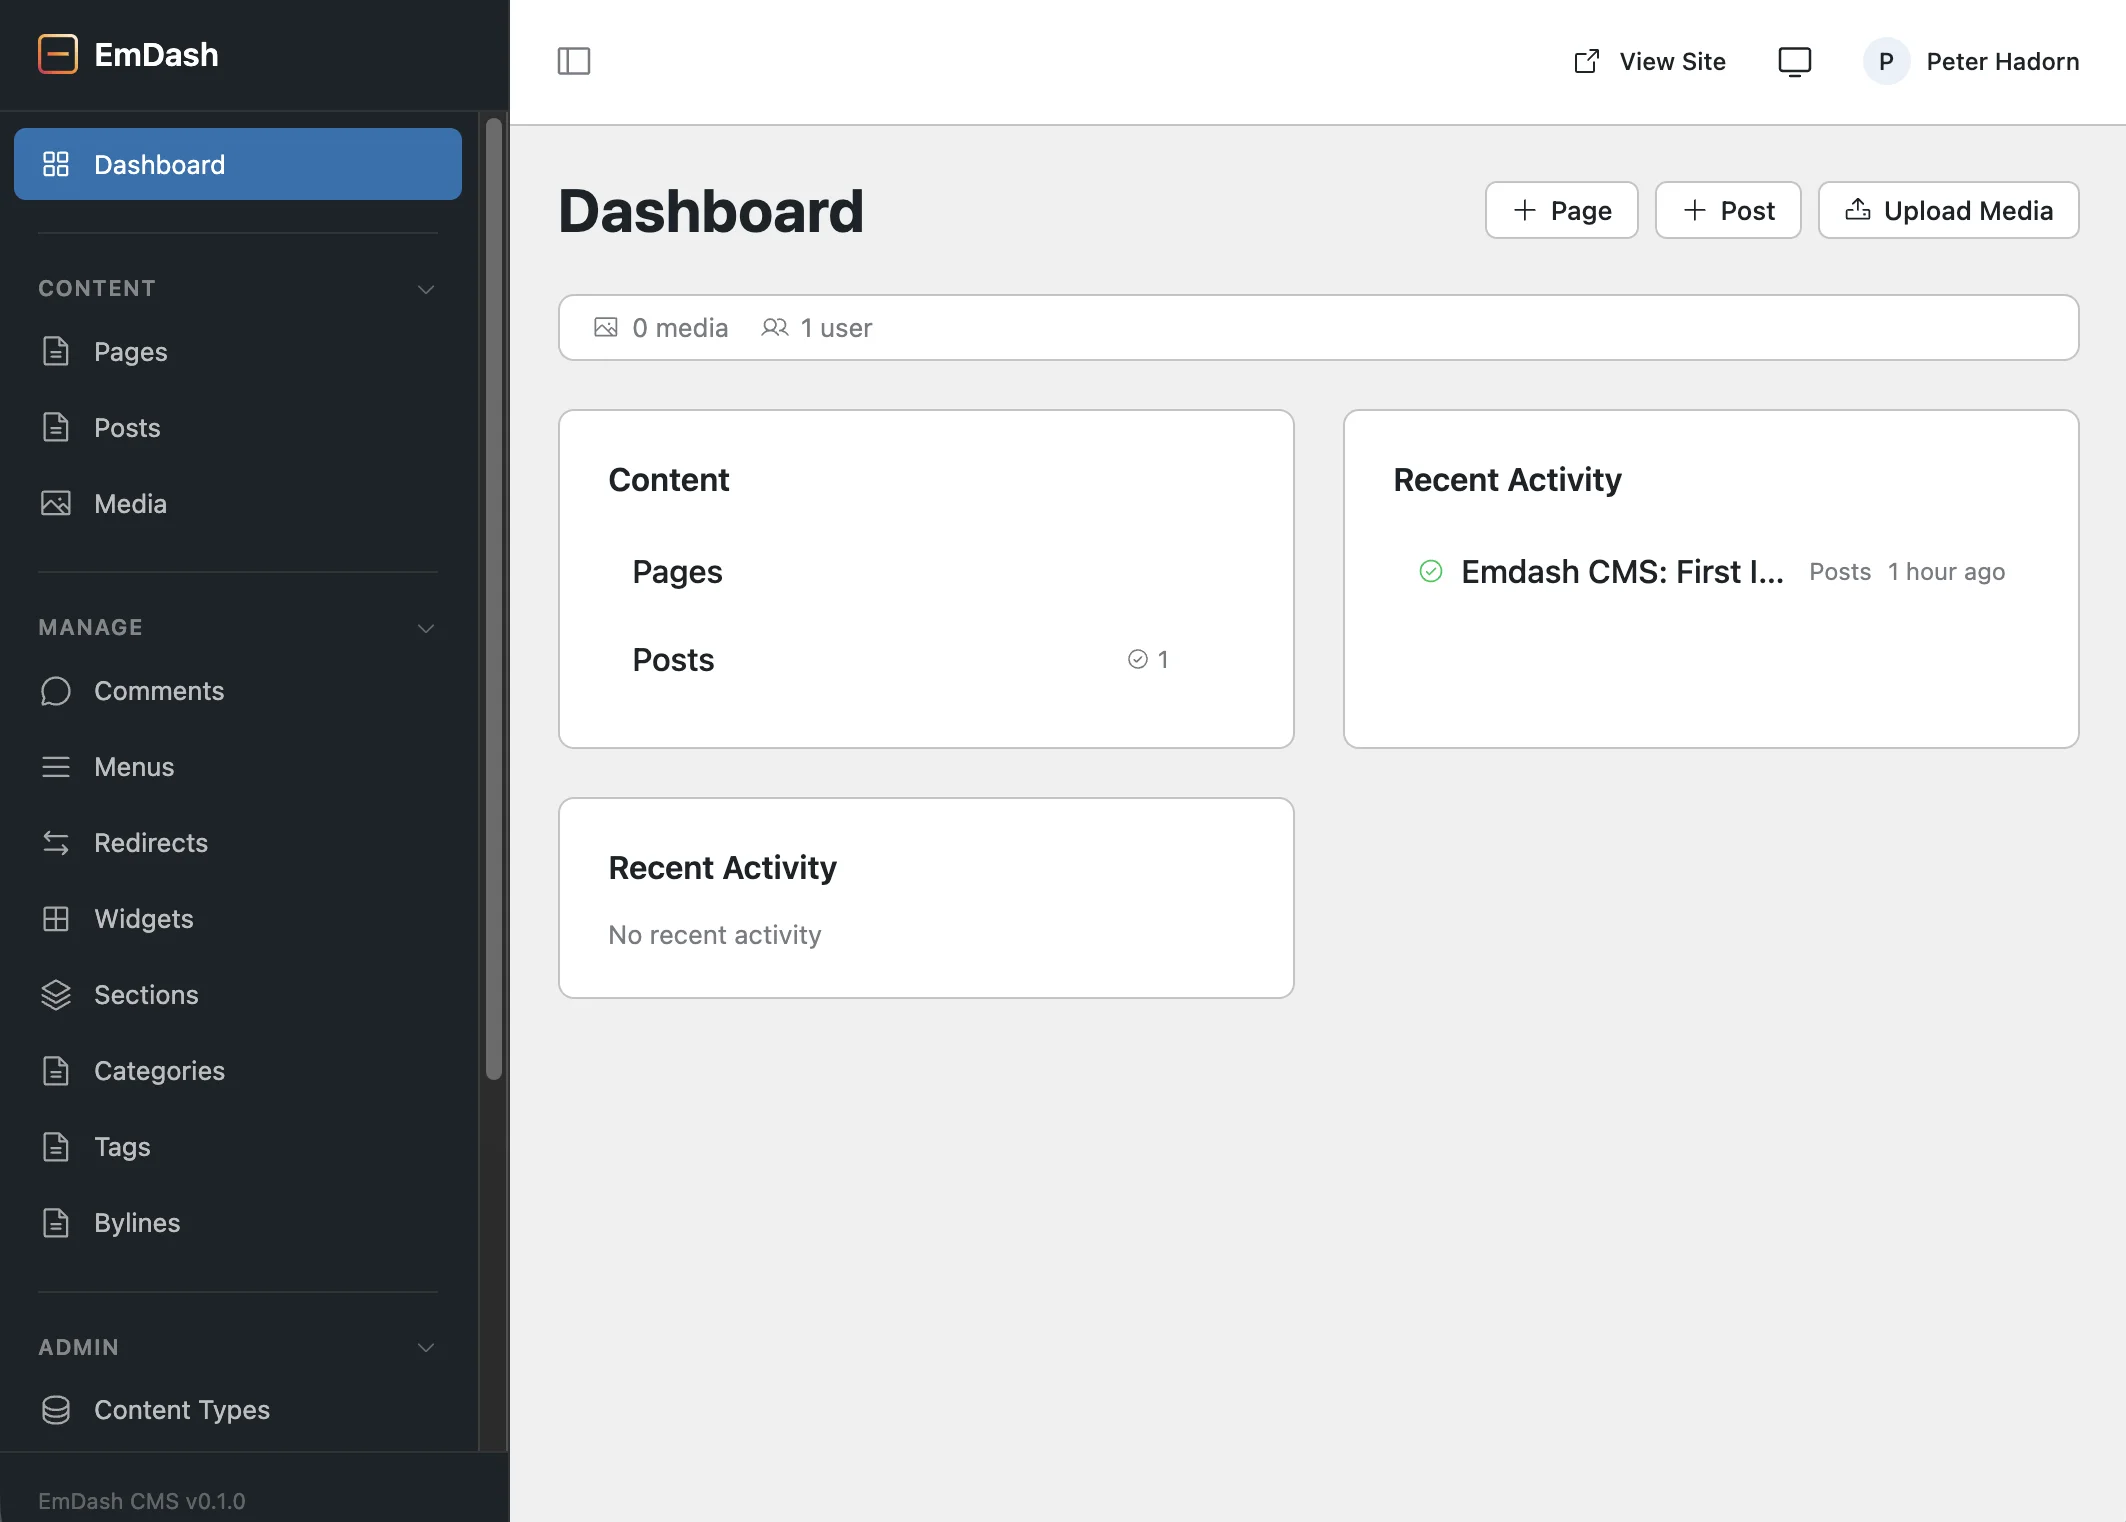This screenshot has width=2126, height=1522.
Task: Open Peter Hadorn user account menu
Action: coord(1971,61)
